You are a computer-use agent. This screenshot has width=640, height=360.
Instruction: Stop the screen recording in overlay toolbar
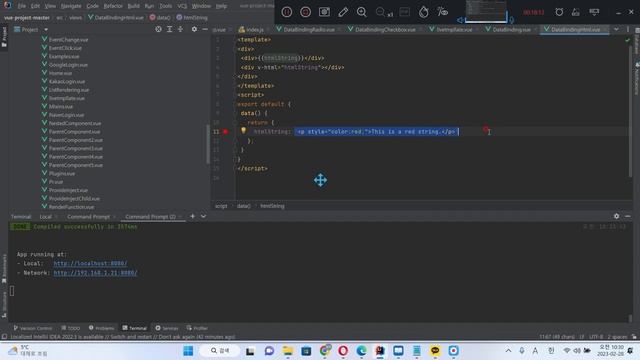coord(305,12)
